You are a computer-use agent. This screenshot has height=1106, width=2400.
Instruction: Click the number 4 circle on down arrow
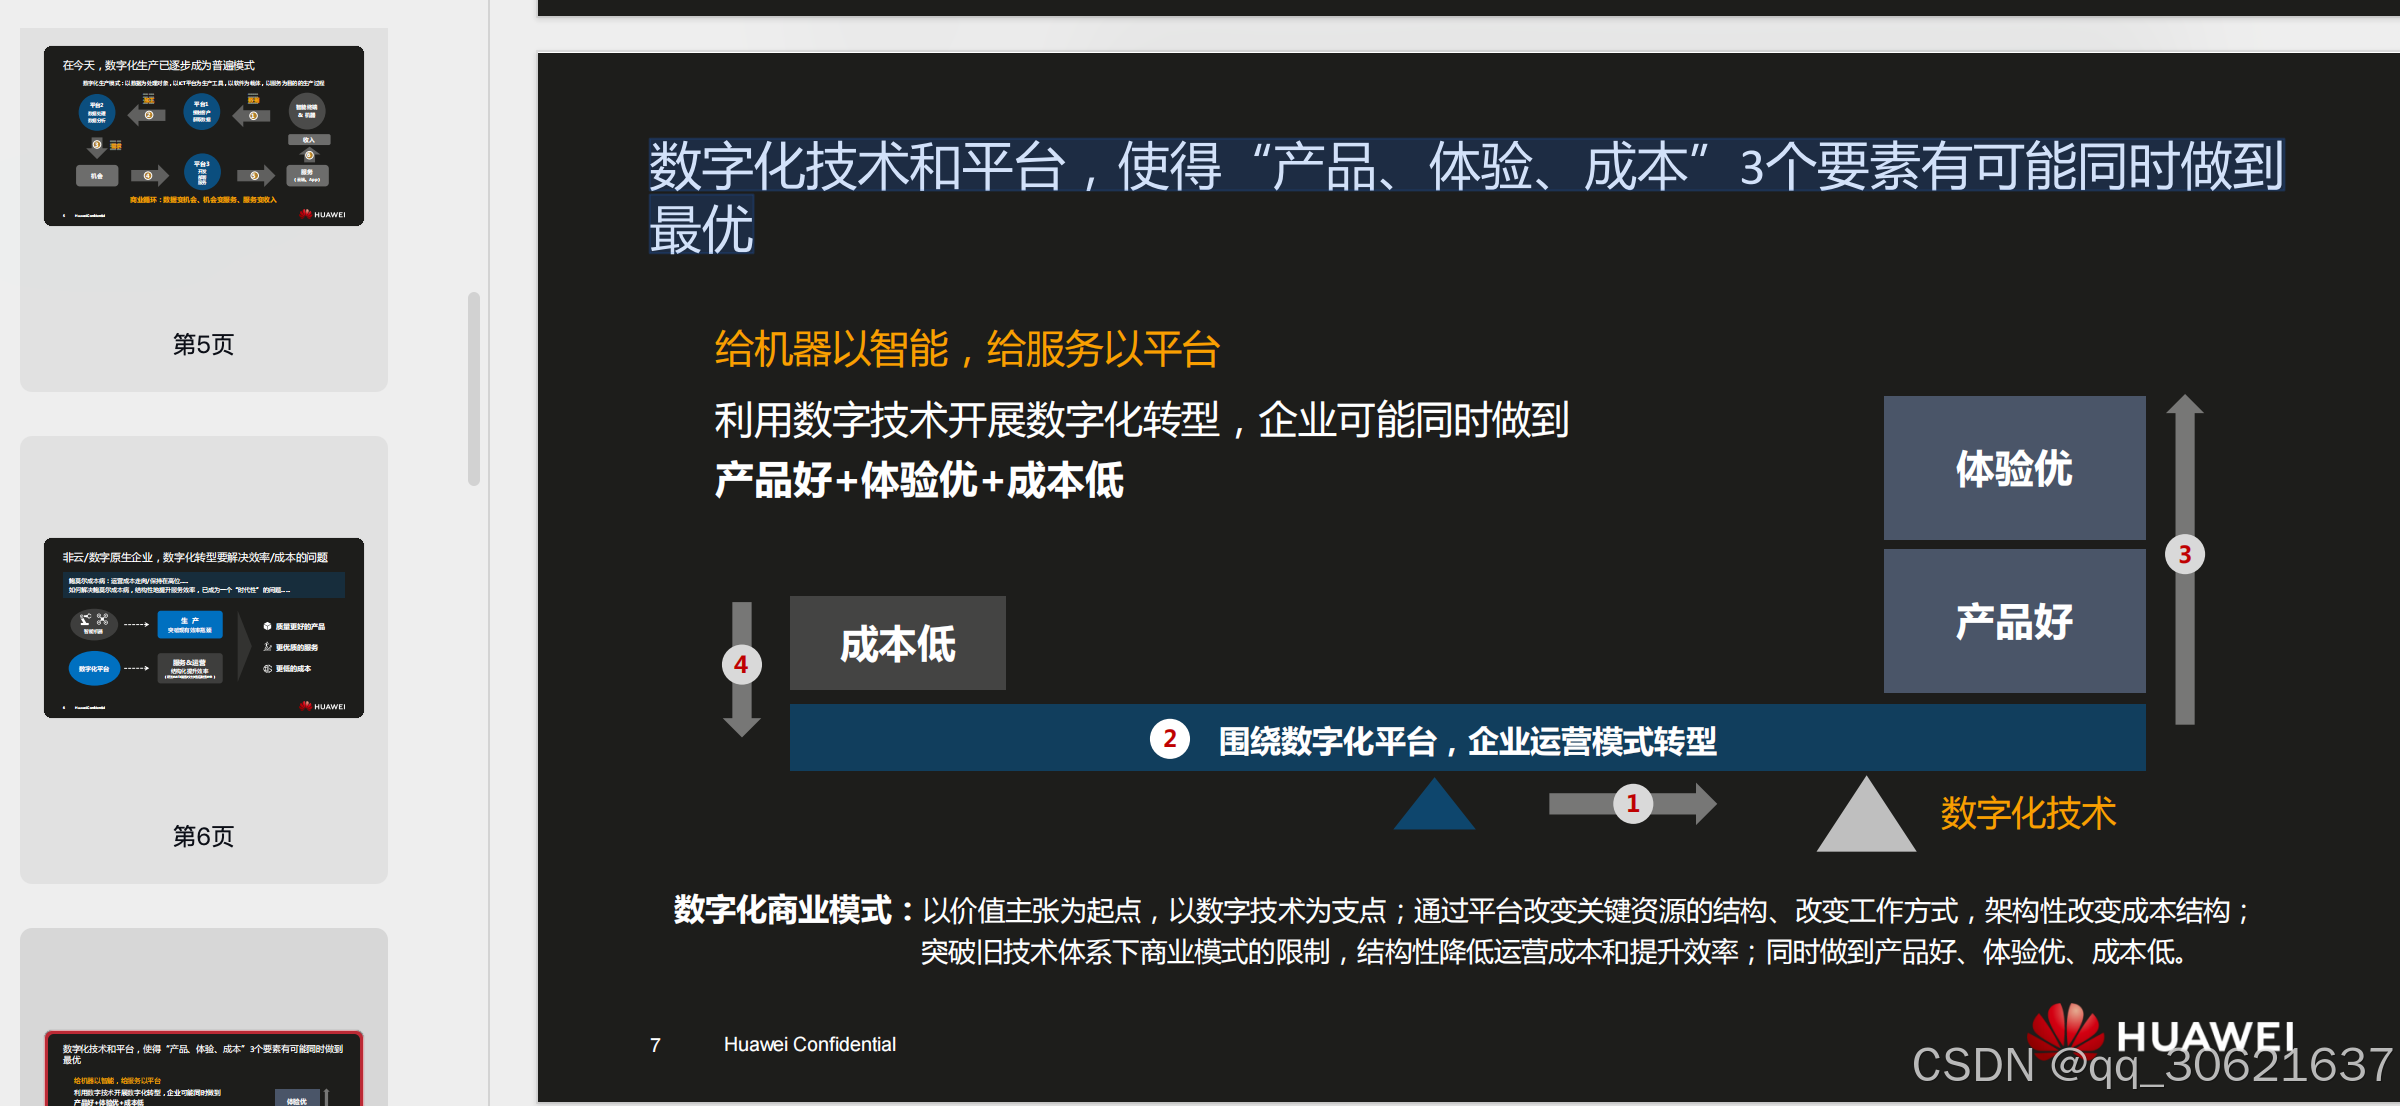741,665
